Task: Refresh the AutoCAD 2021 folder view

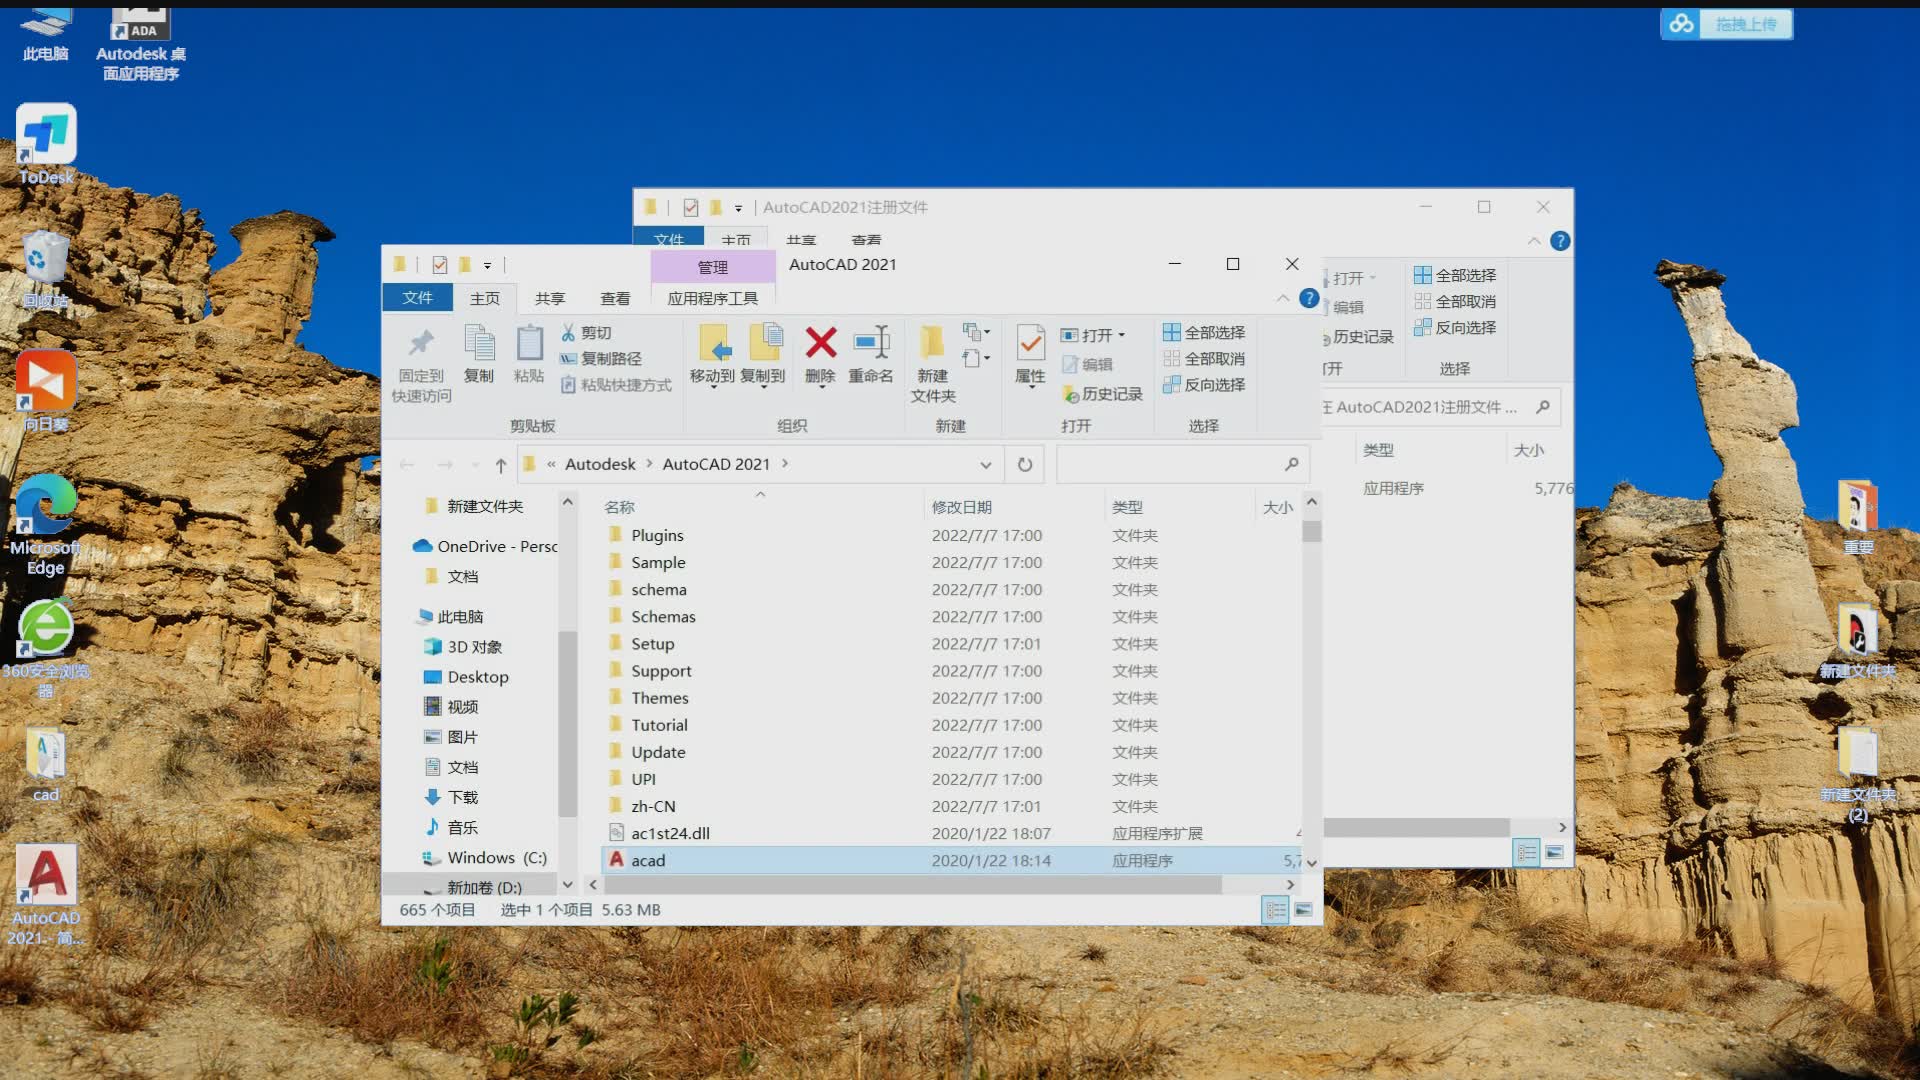Action: click(x=1025, y=464)
